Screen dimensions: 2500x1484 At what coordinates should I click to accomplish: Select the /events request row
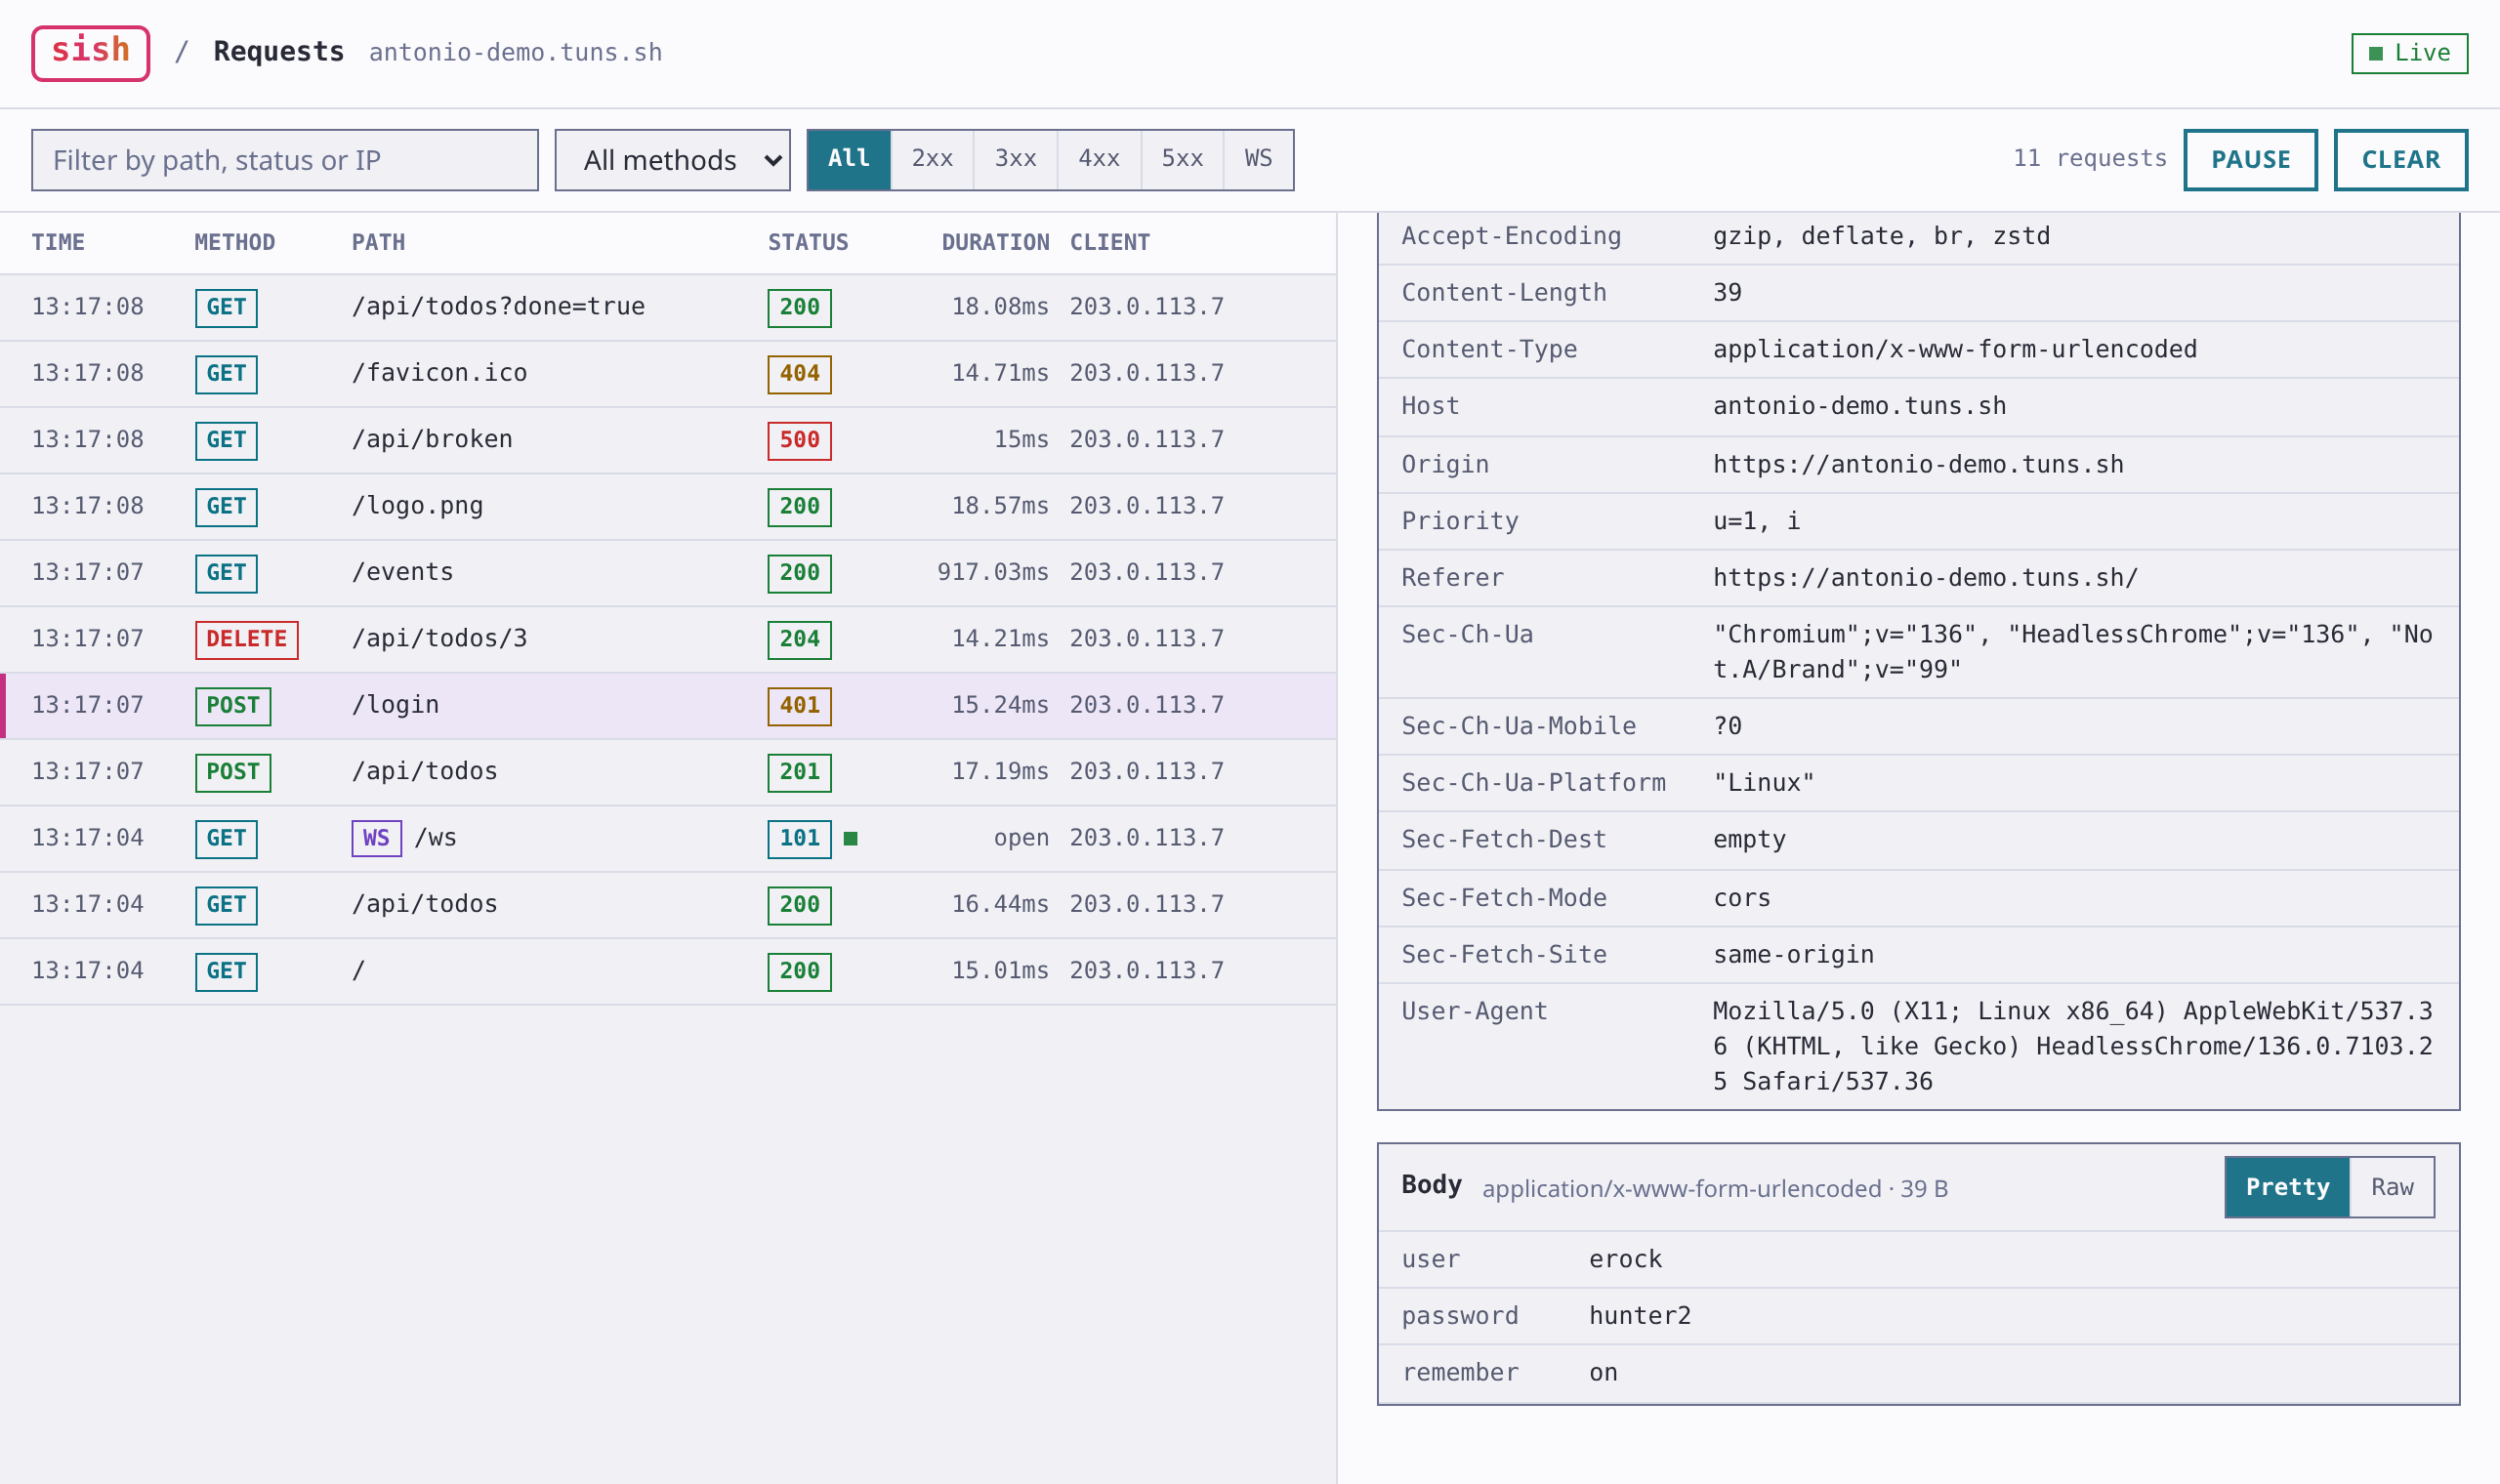(668, 573)
